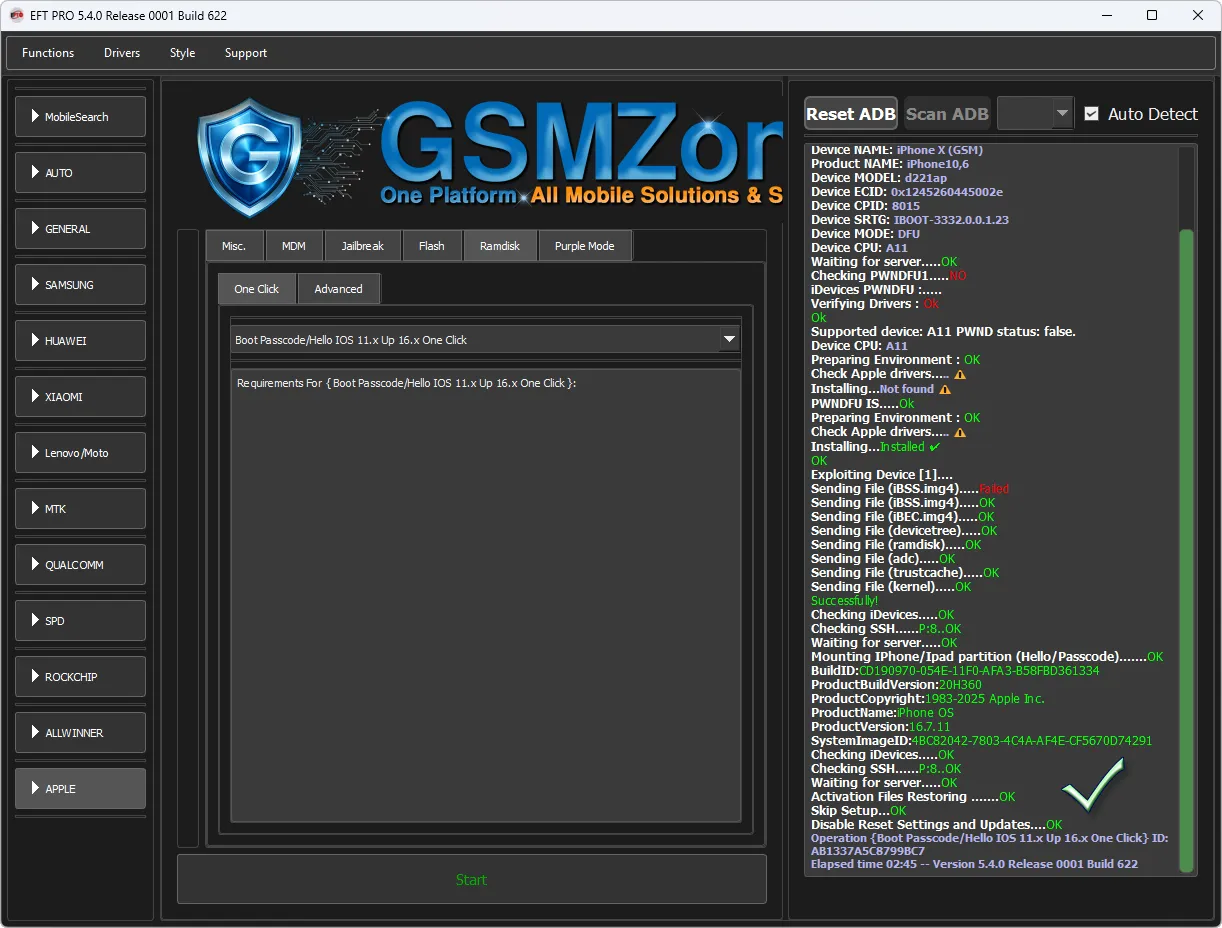Expand the APPLE sidebar section

pos(80,788)
